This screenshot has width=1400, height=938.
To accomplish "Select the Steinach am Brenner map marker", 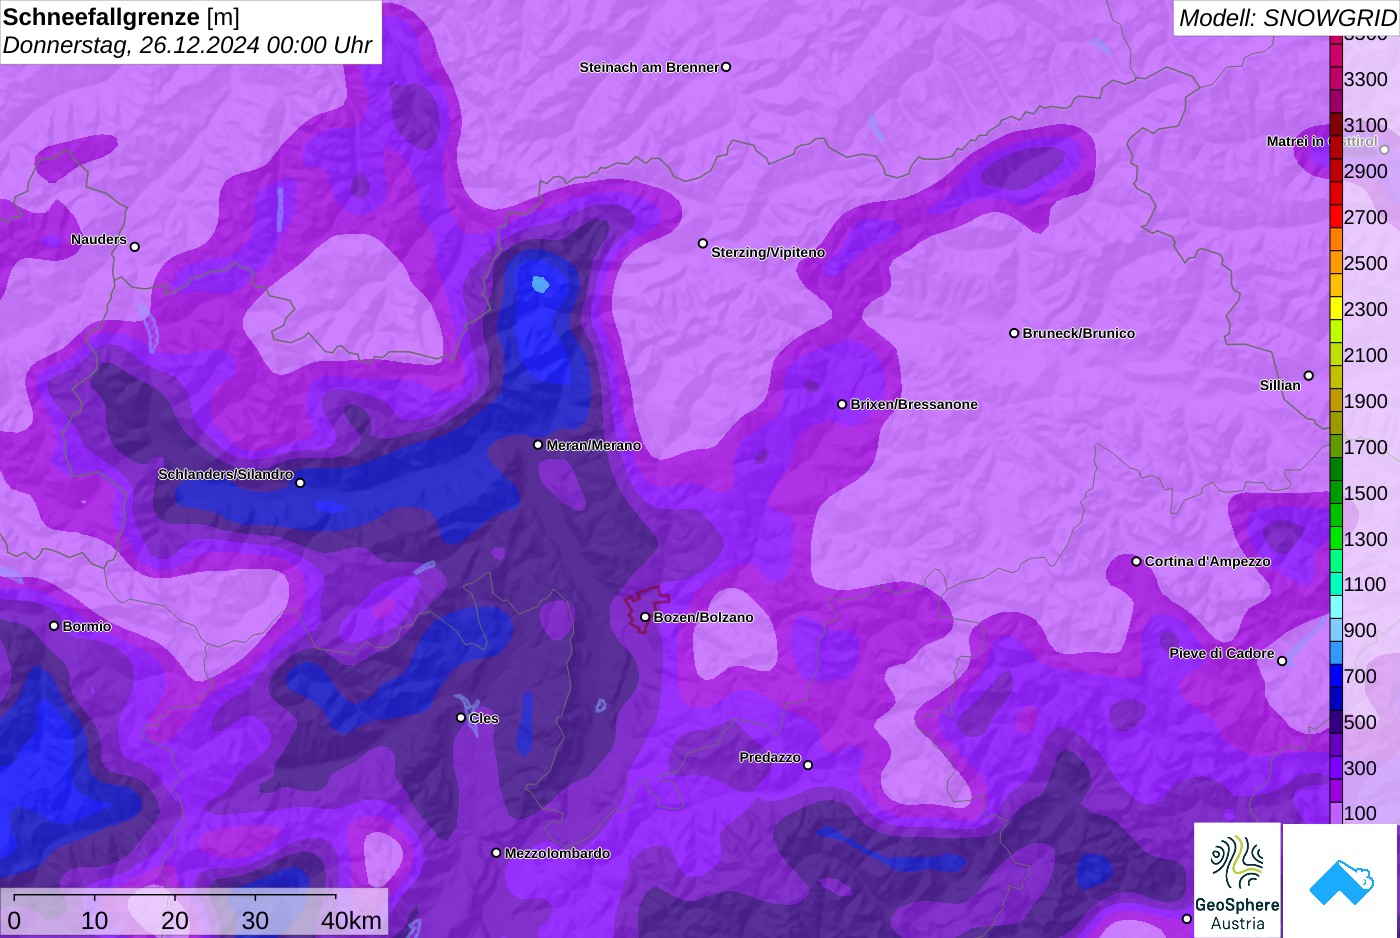I will (x=726, y=67).
